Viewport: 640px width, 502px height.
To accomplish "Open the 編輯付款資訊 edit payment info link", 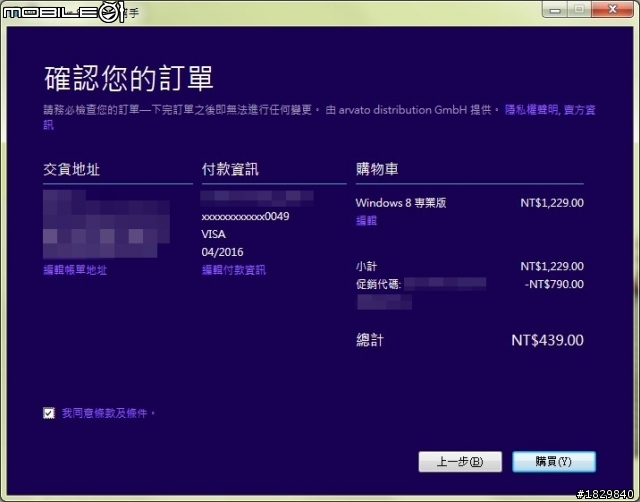I will point(234,270).
